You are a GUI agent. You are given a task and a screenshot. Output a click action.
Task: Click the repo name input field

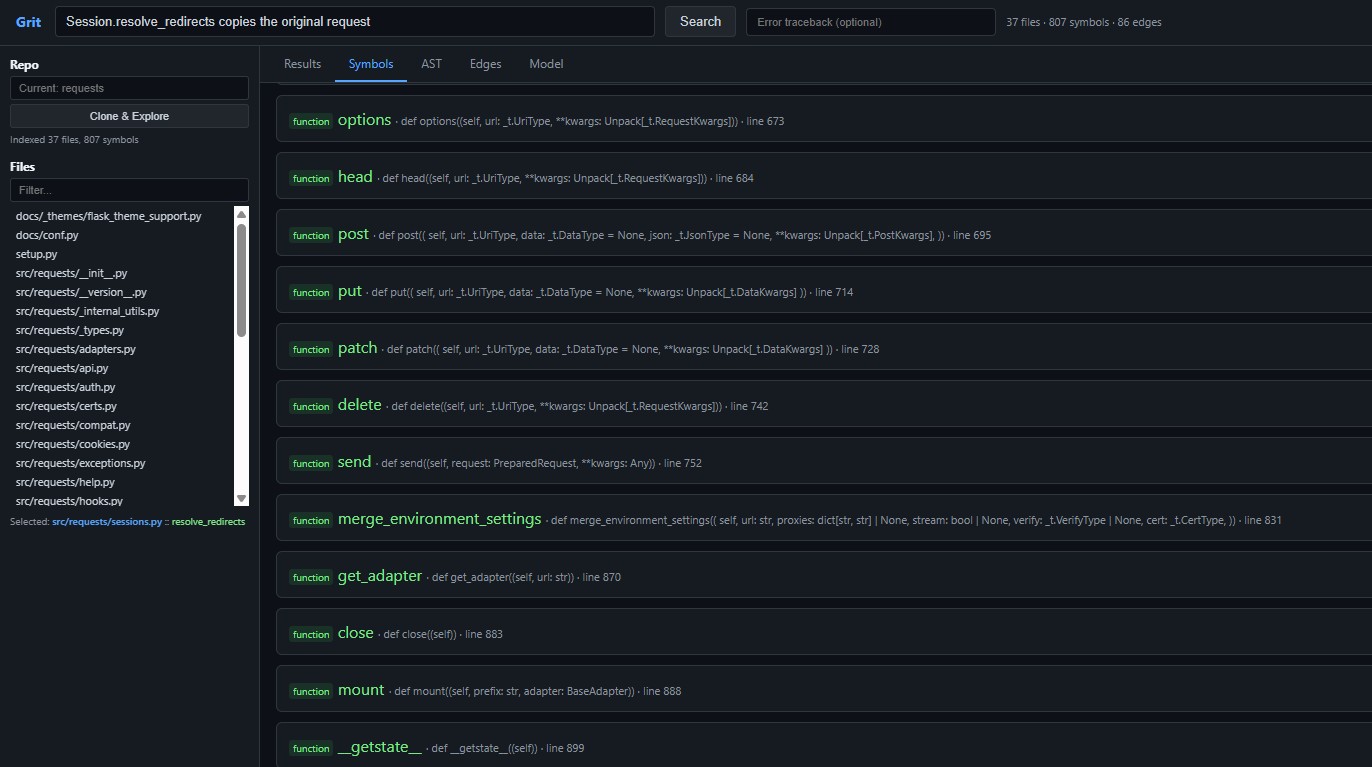[x=129, y=88]
